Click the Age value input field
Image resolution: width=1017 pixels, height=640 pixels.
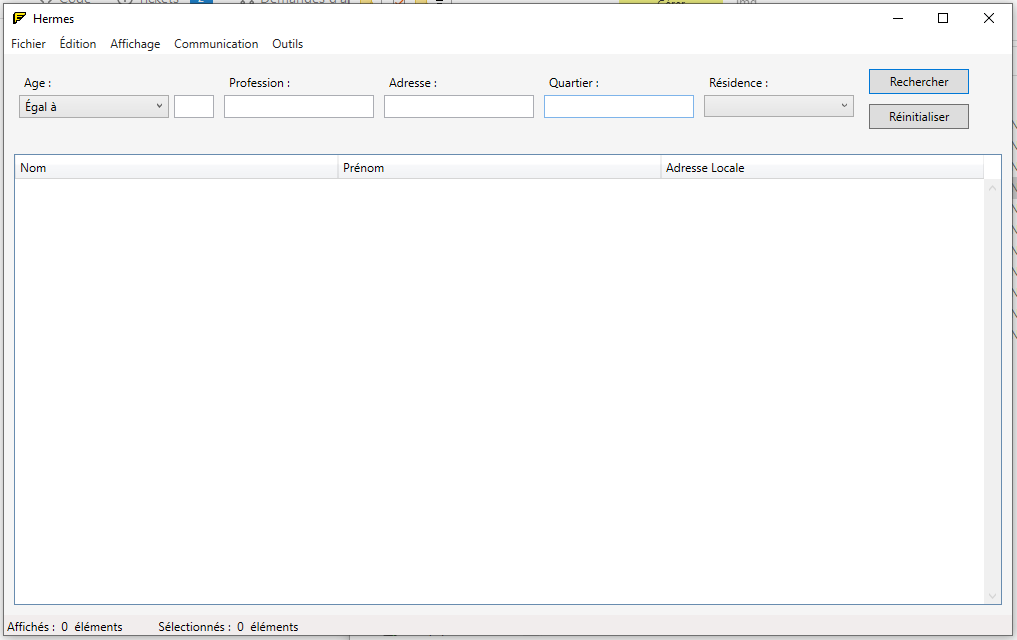pos(194,106)
